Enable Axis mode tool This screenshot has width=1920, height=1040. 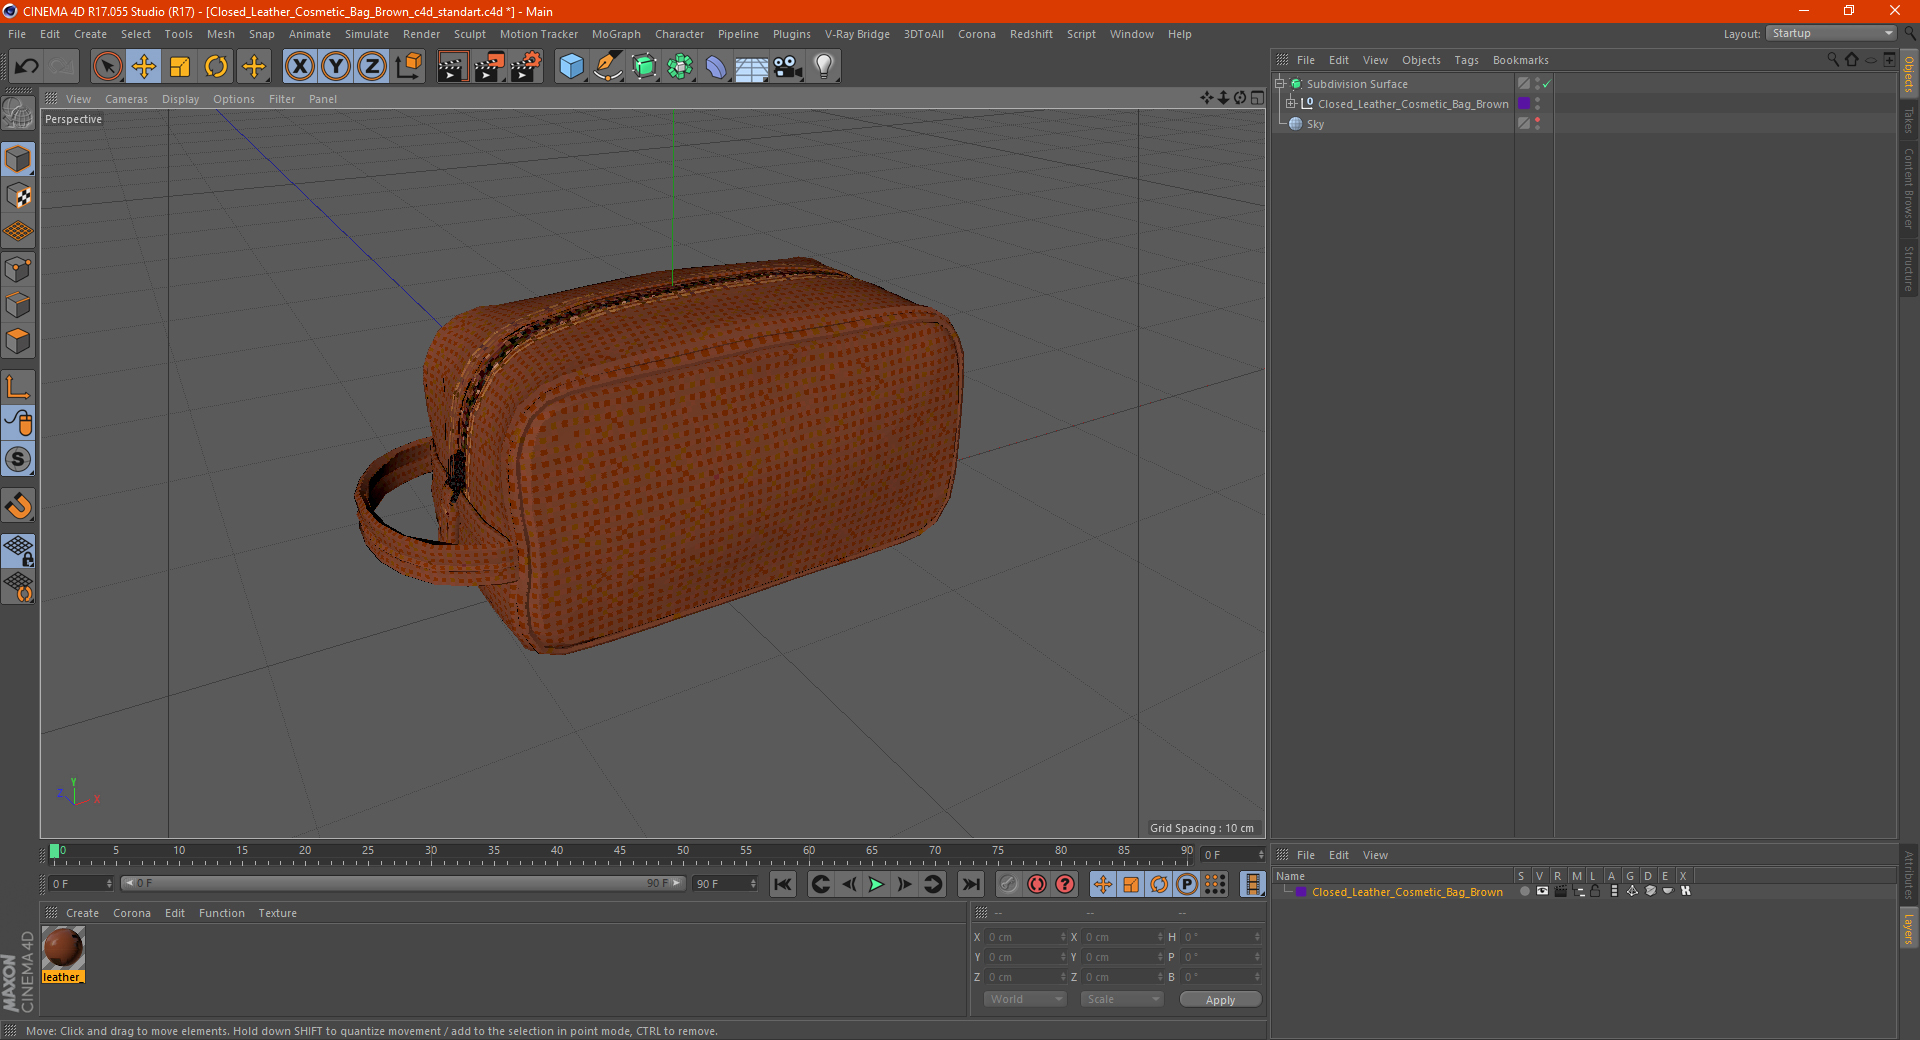pyautogui.click(x=19, y=387)
